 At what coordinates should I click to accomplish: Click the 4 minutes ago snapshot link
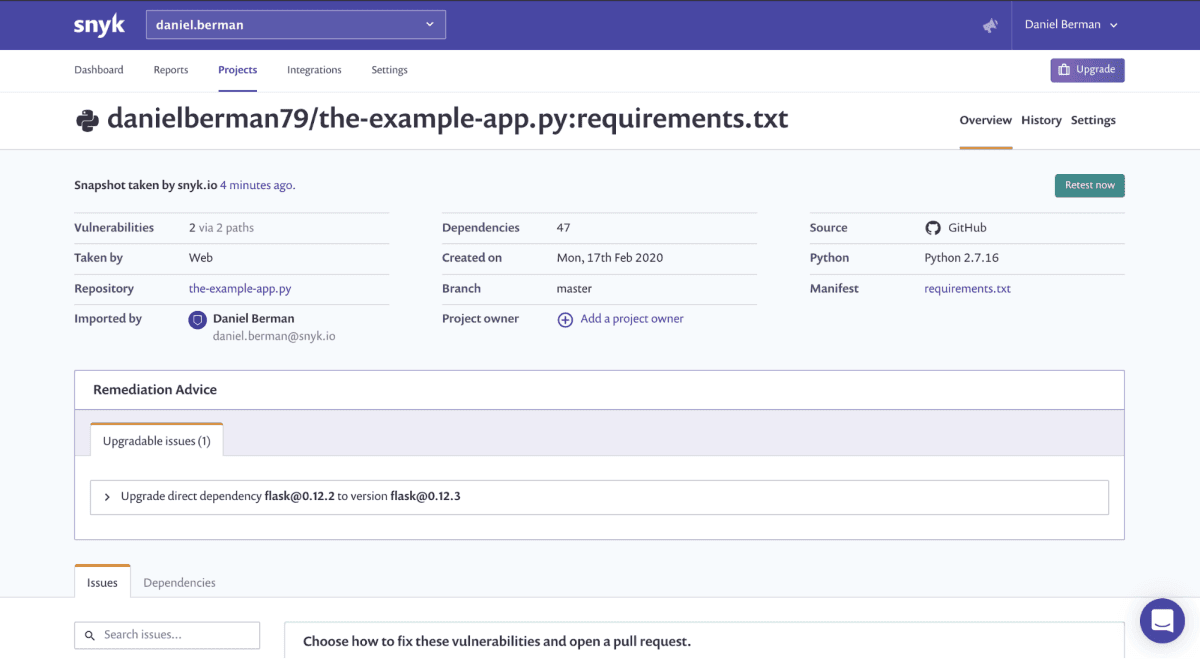pyautogui.click(x=257, y=185)
